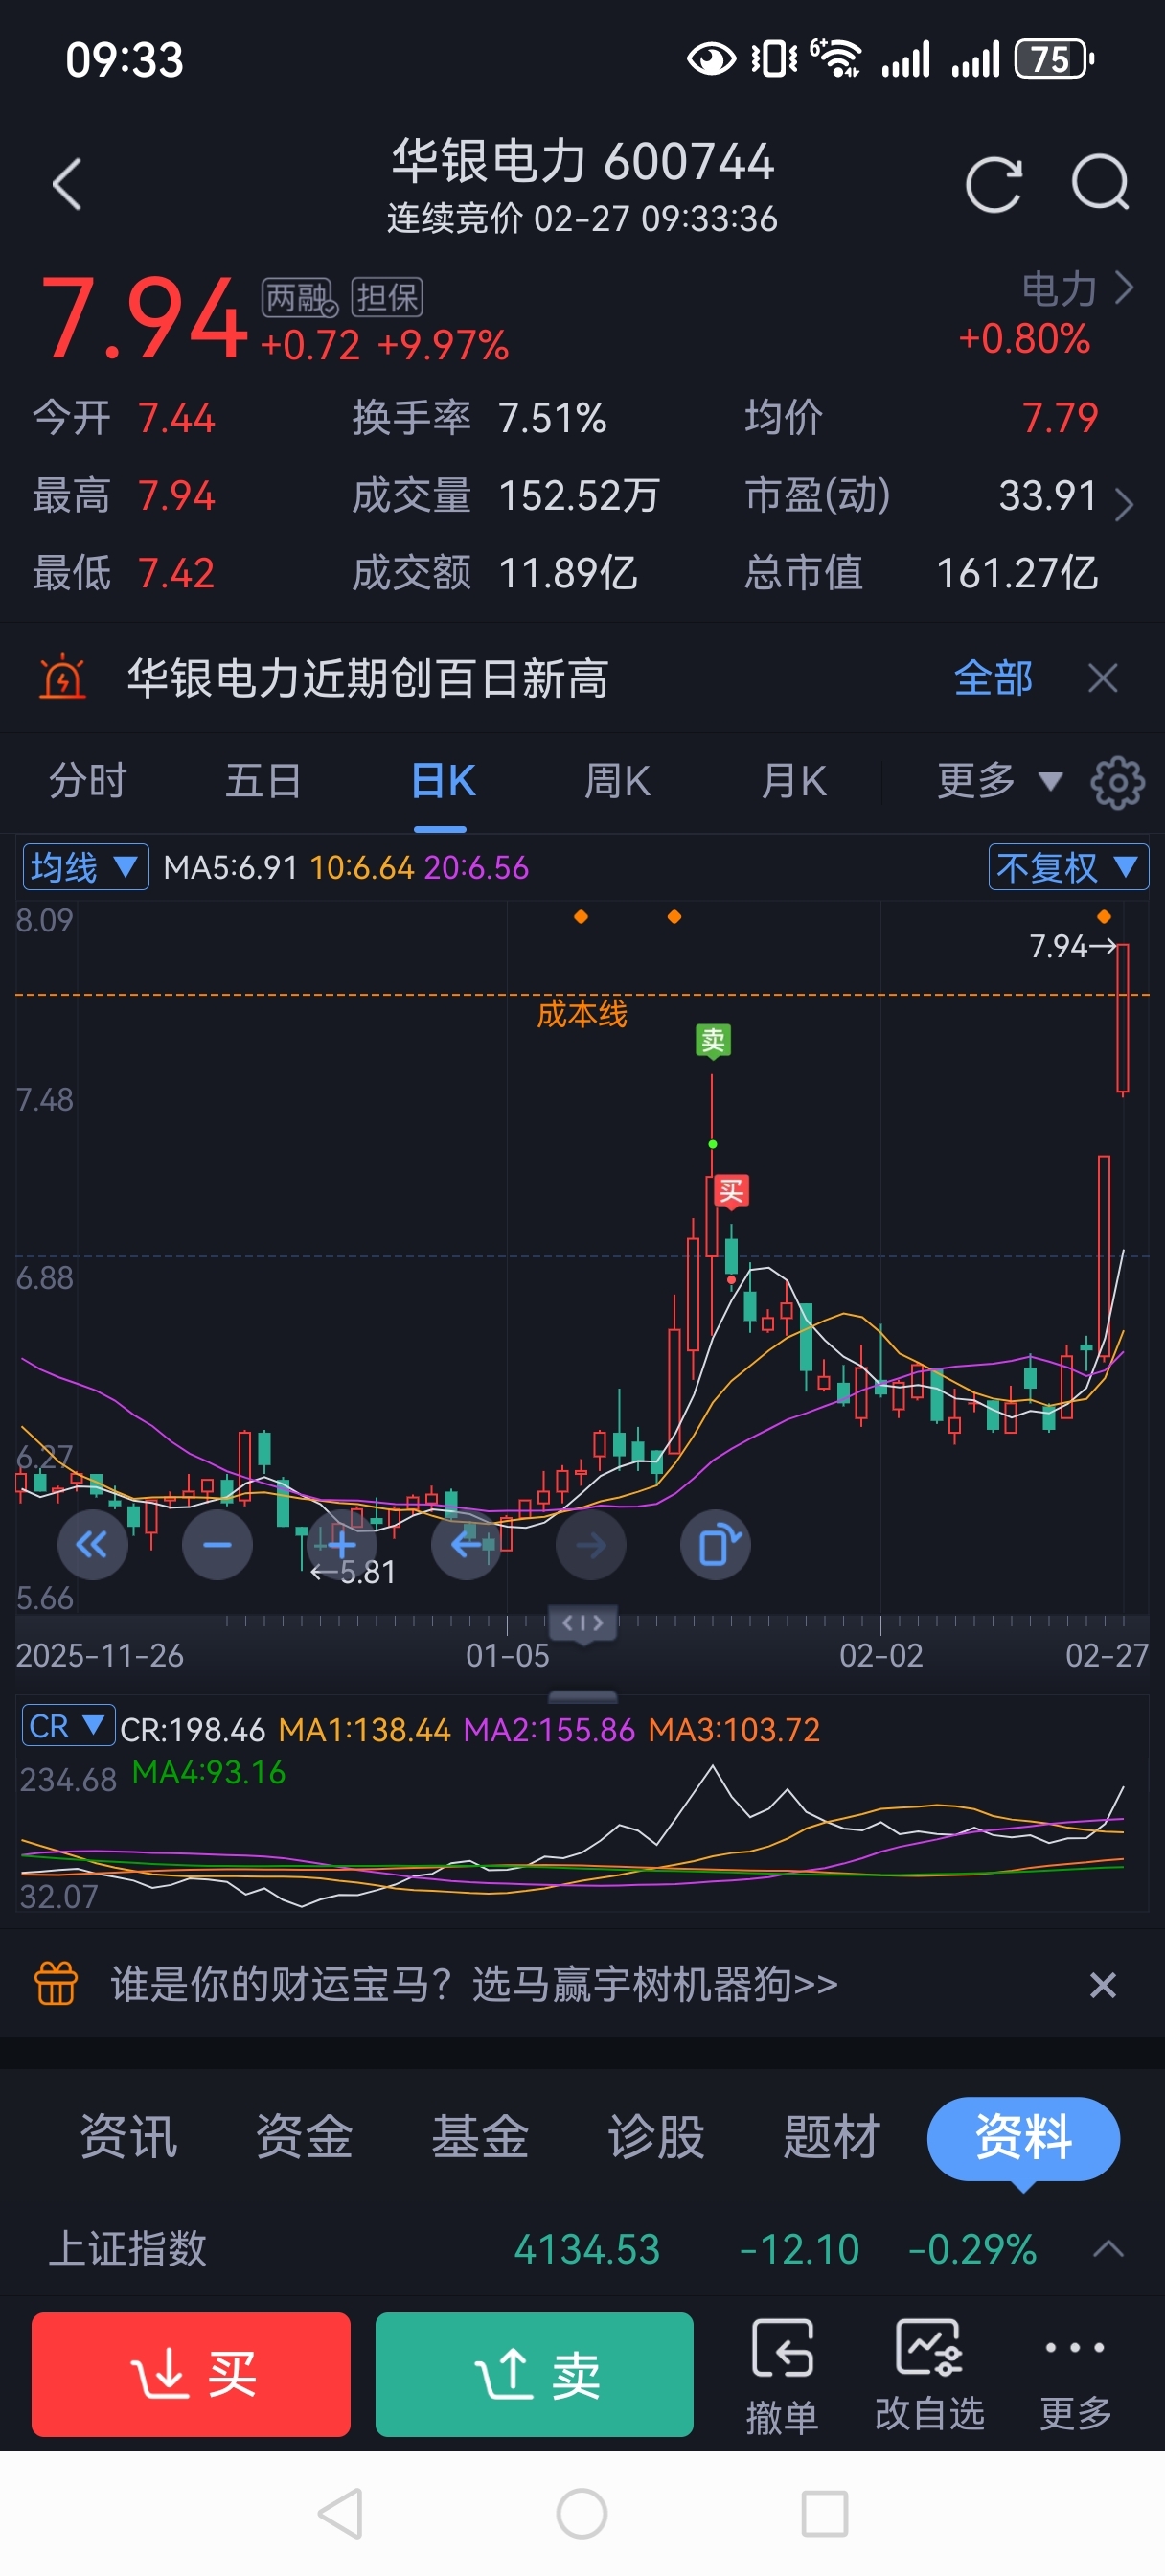Go back using the top-left arrow

66,185
